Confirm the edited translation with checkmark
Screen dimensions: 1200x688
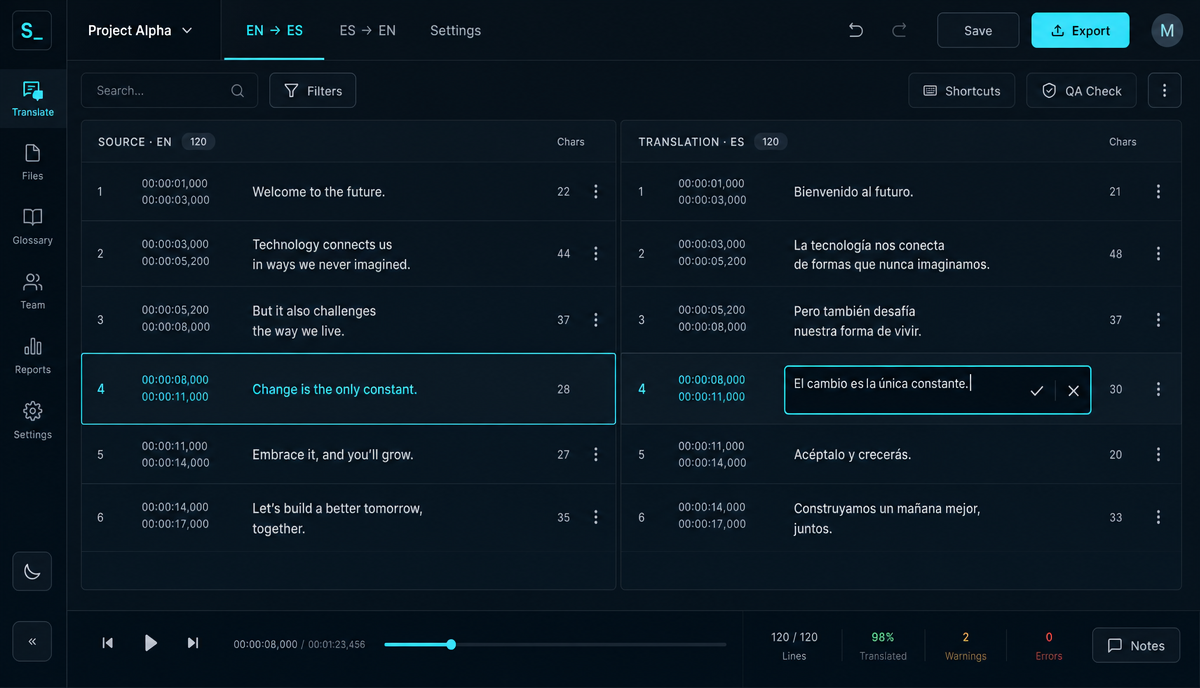click(1036, 391)
